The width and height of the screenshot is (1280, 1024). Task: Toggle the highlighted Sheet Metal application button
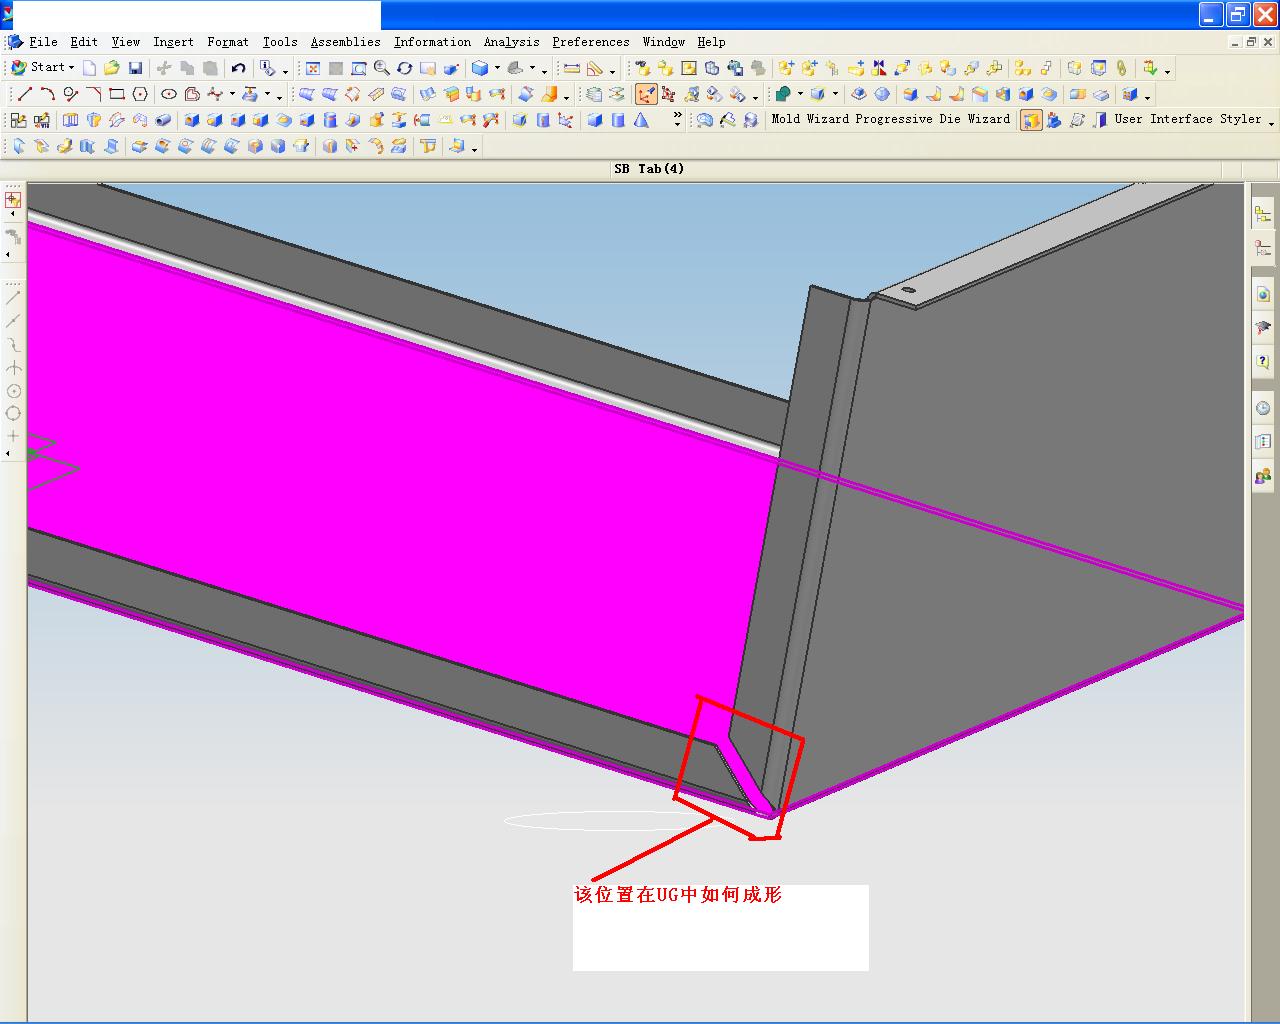tap(1030, 120)
